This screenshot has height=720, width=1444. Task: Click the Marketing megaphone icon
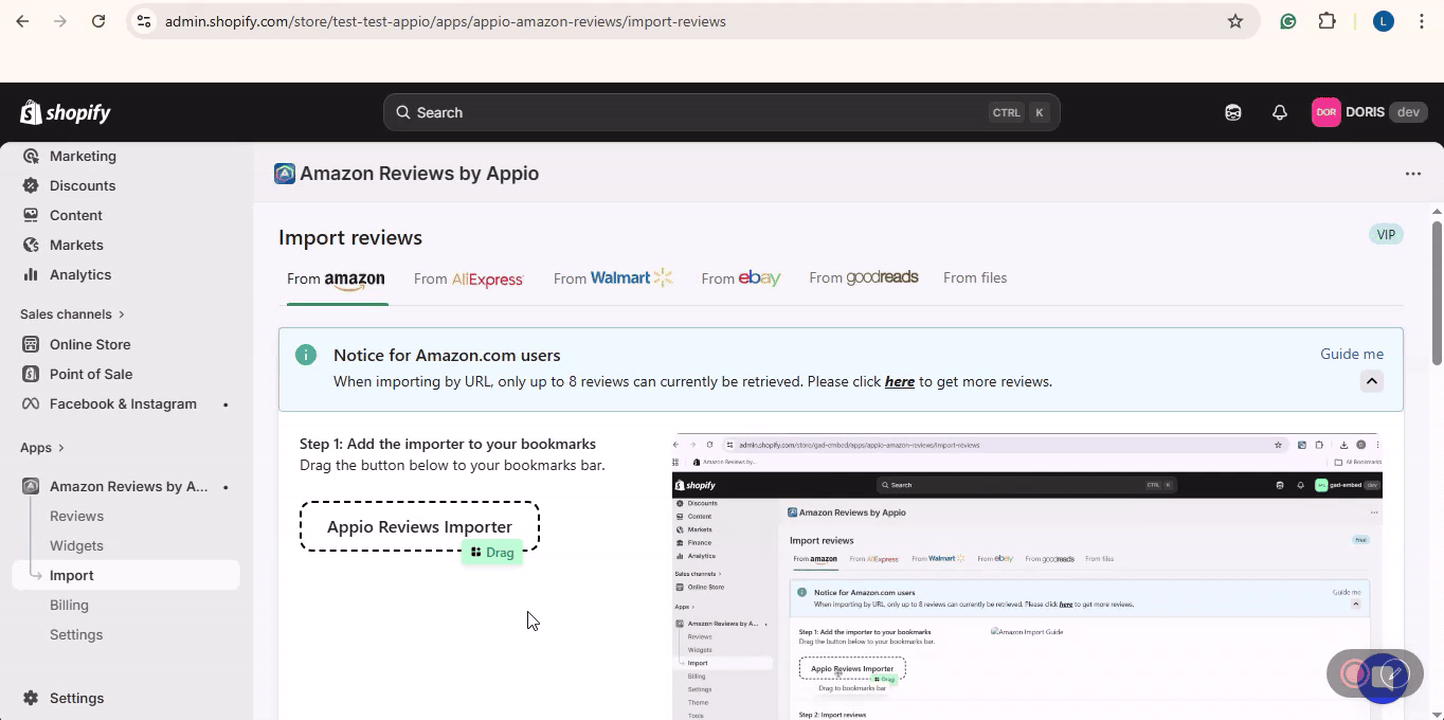(x=31, y=156)
